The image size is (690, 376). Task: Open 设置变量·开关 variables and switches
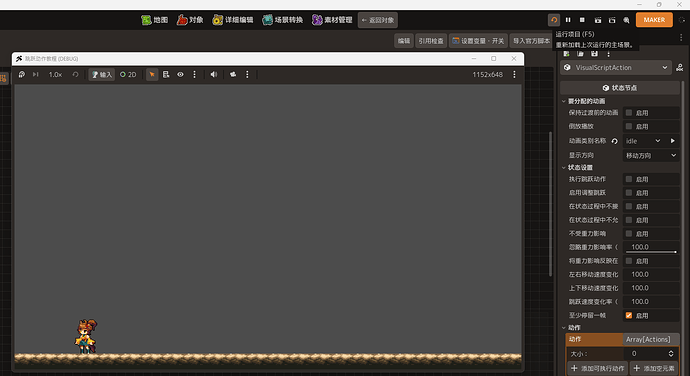(x=478, y=41)
